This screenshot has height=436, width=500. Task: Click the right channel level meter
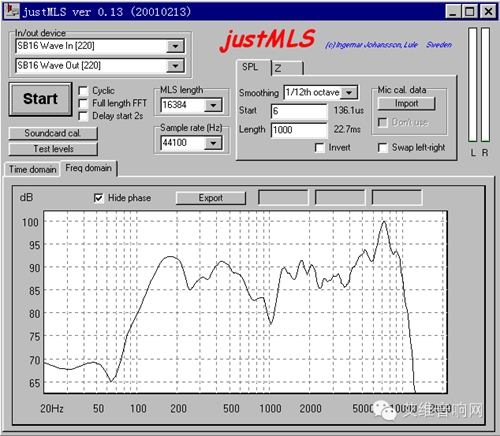[x=485, y=85]
